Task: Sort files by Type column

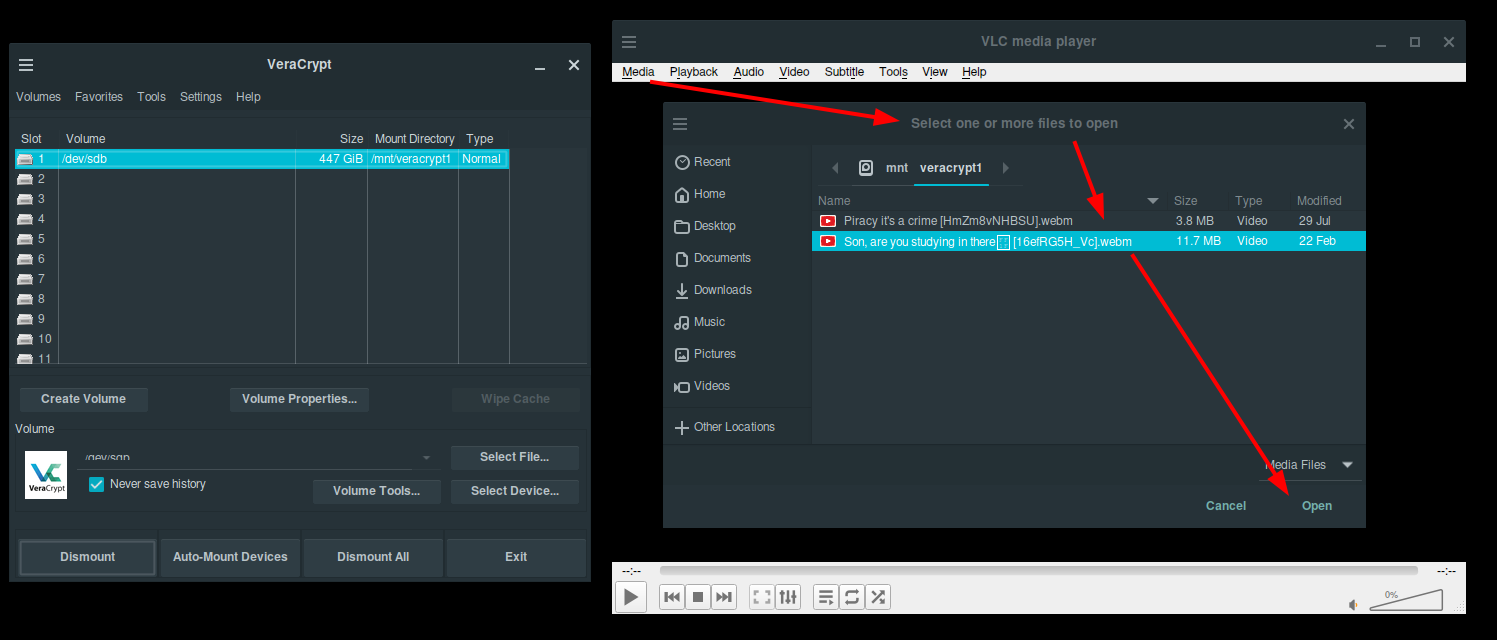Action: 1249,201
